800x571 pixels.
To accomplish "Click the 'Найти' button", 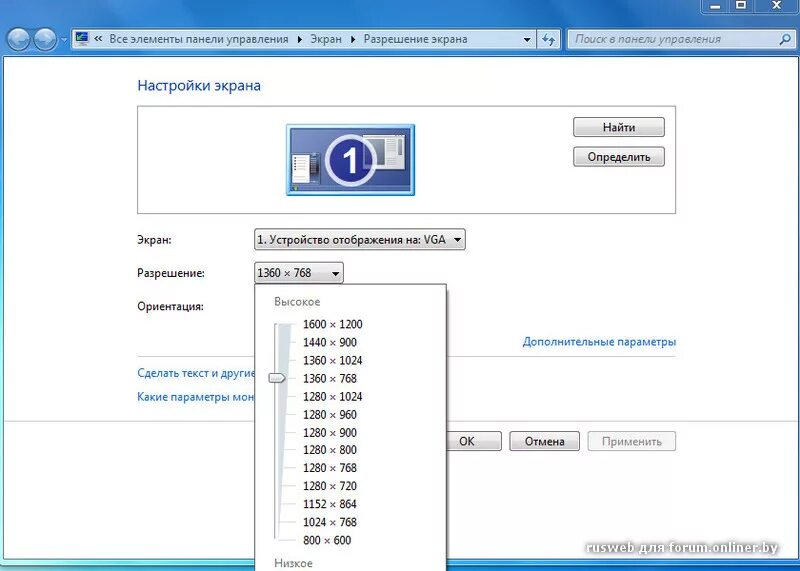I will [x=619, y=127].
